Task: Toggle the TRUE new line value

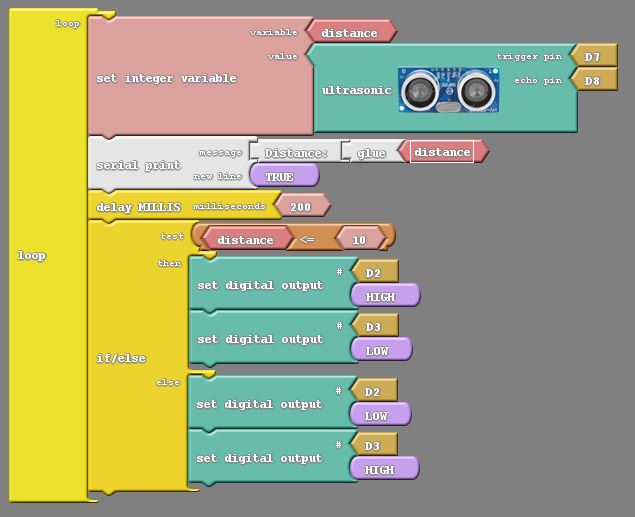Action: [x=280, y=177]
